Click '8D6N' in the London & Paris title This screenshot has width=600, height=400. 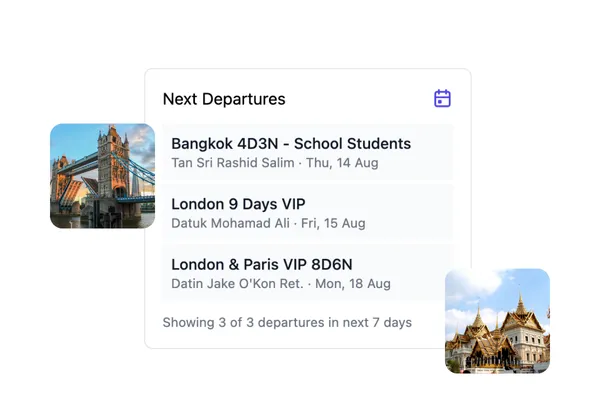[330, 264]
